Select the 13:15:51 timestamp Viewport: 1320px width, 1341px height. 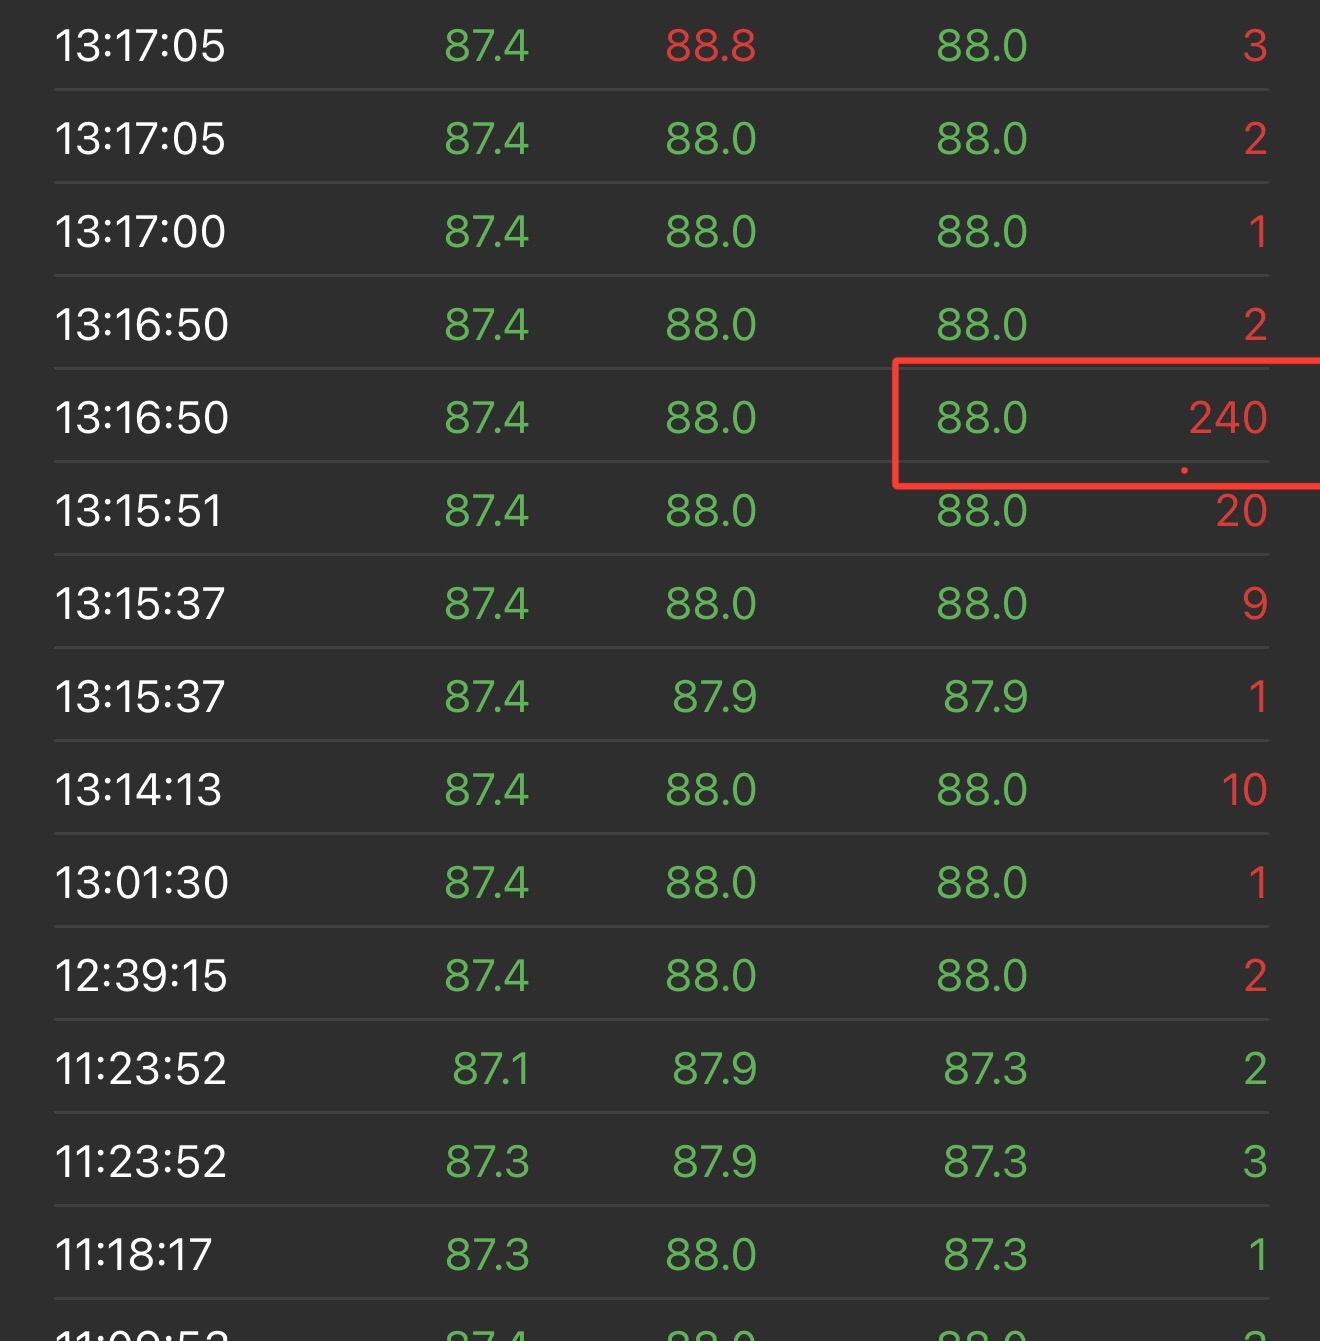(x=138, y=511)
